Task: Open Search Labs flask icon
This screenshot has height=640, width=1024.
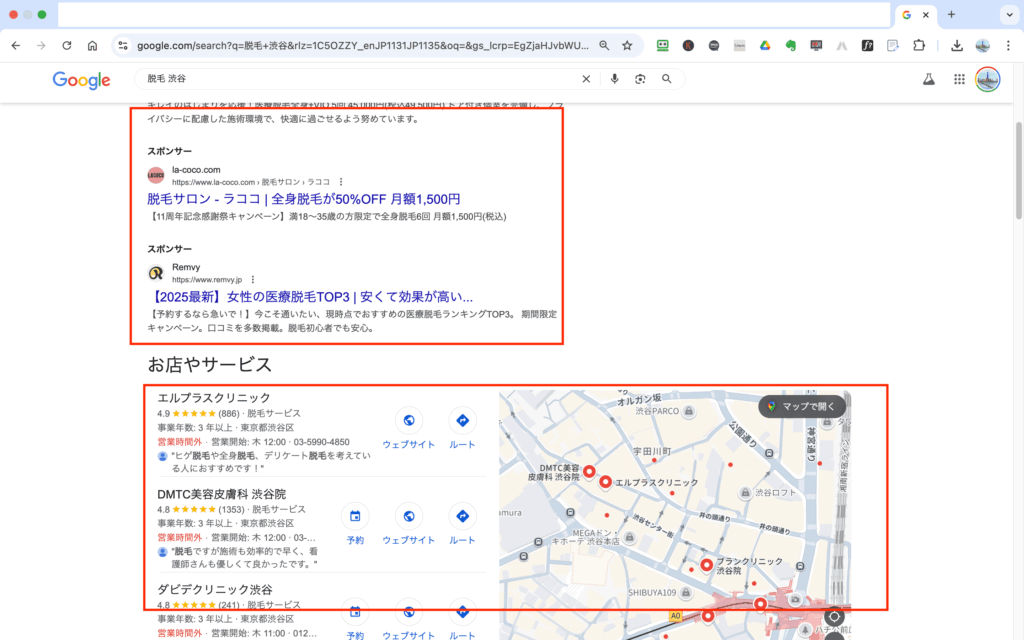Action: (x=928, y=80)
